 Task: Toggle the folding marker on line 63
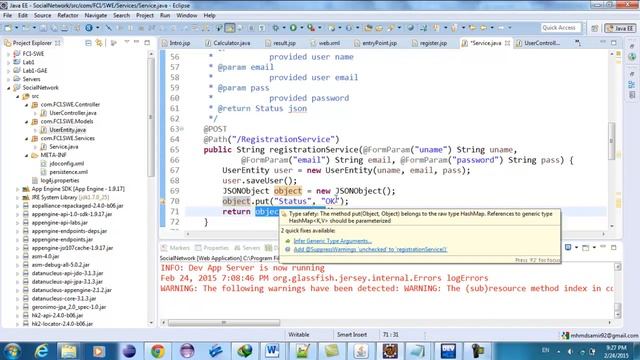pos(182,129)
